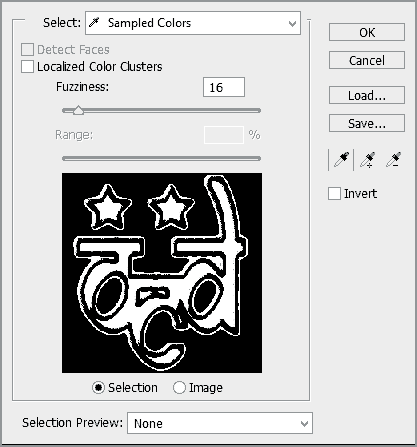Choose the Selection radio button
The image size is (417, 447).
coord(98,388)
